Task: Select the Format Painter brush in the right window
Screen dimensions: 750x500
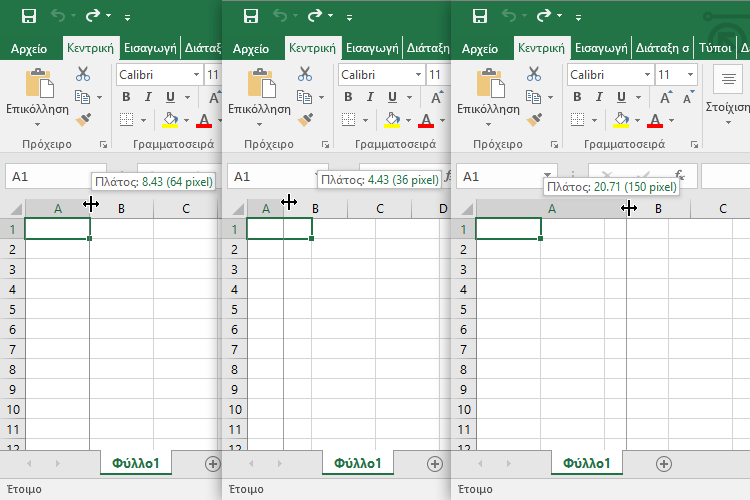Action: click(534, 120)
